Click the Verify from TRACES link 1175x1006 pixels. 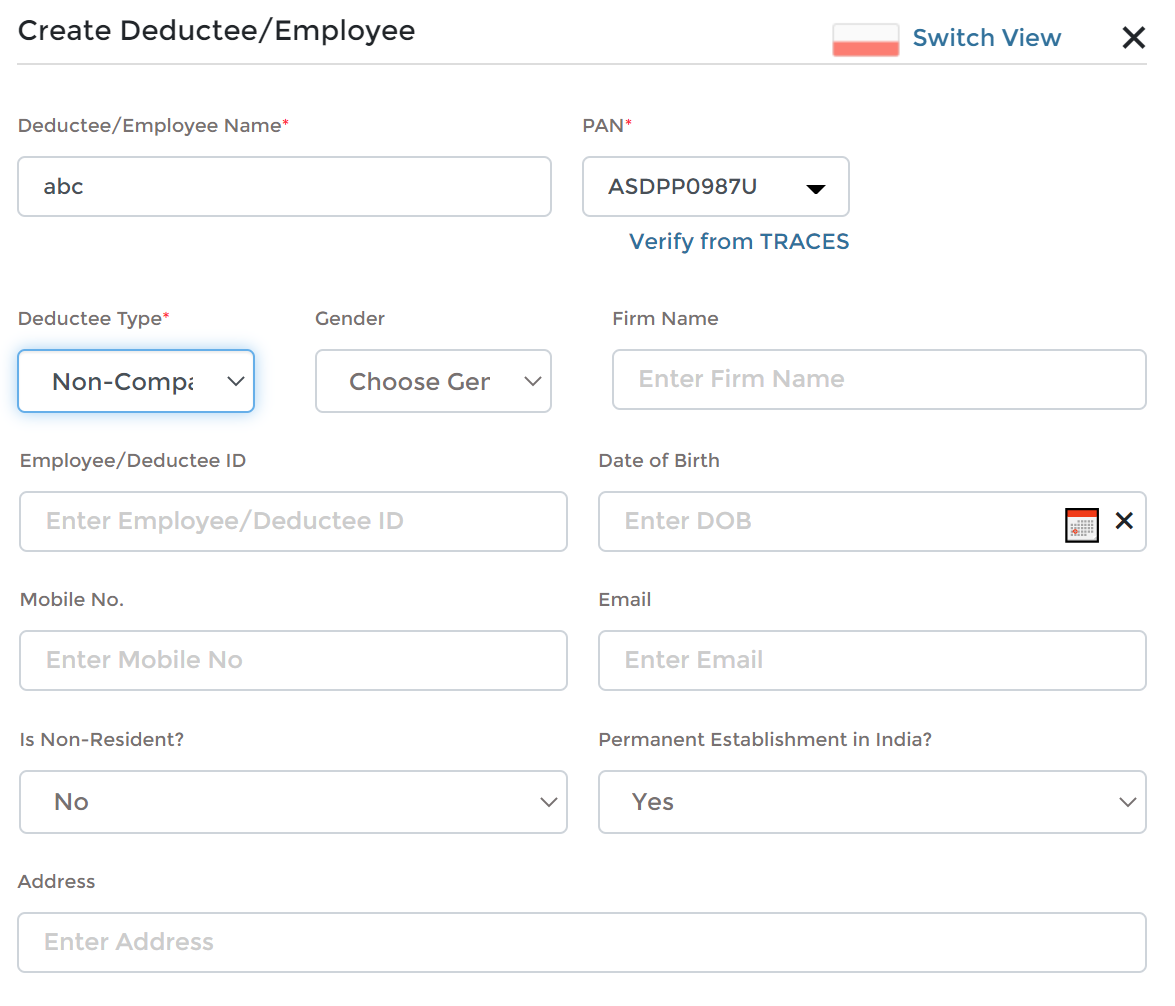(x=739, y=241)
